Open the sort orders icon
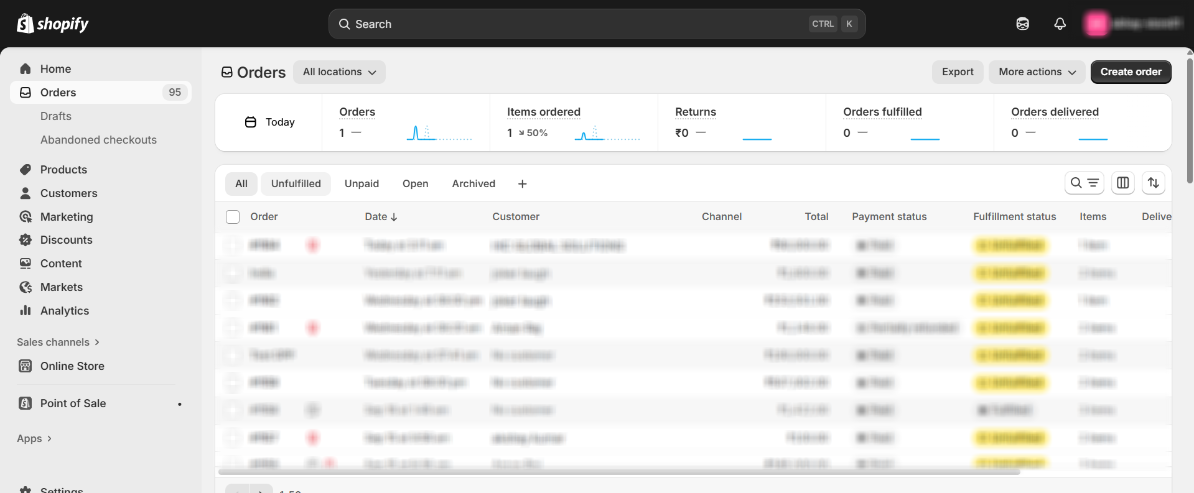This screenshot has height=493, width=1194. (x=1154, y=183)
